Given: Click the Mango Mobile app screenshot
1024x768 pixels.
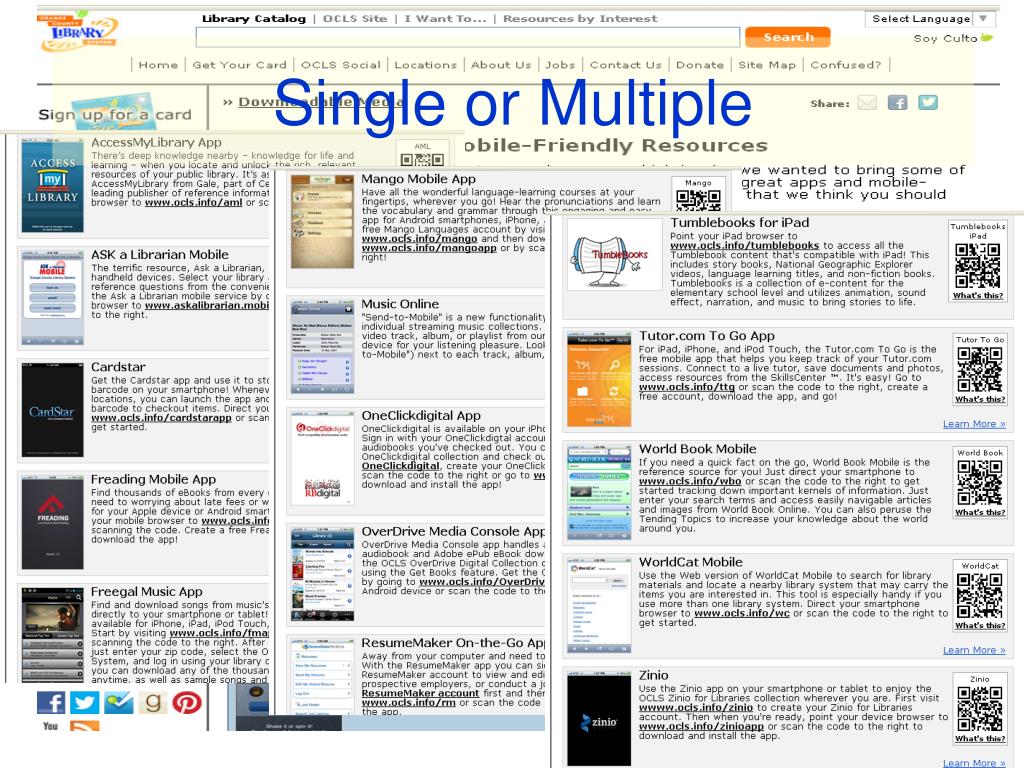Looking at the screenshot, I should coord(323,222).
